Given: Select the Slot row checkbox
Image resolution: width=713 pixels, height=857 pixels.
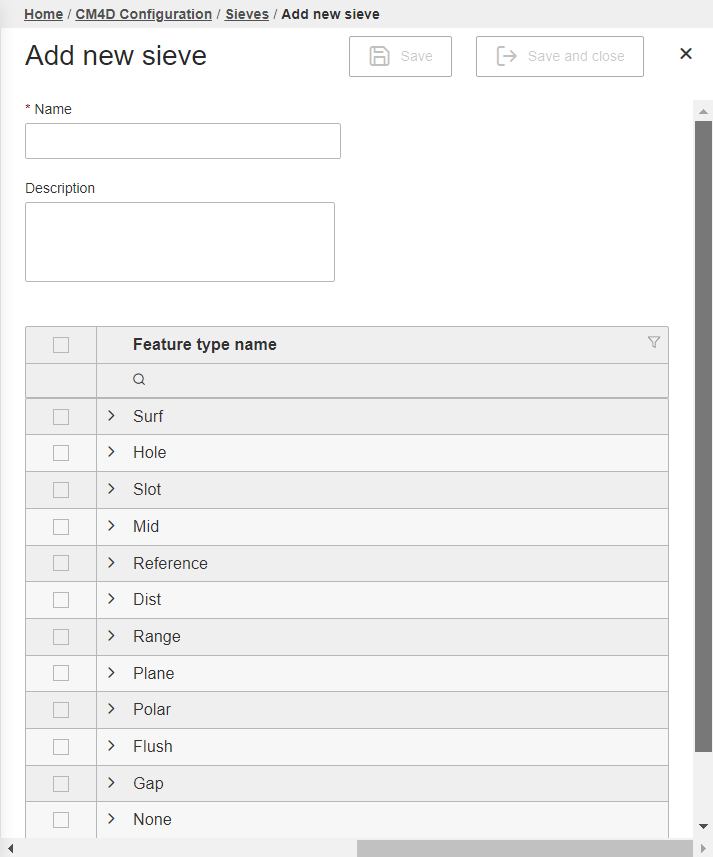Looking at the screenshot, I should click(x=61, y=490).
